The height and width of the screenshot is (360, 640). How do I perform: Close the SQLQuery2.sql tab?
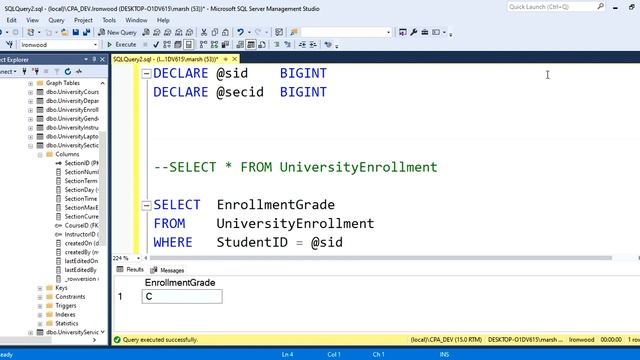point(235,59)
